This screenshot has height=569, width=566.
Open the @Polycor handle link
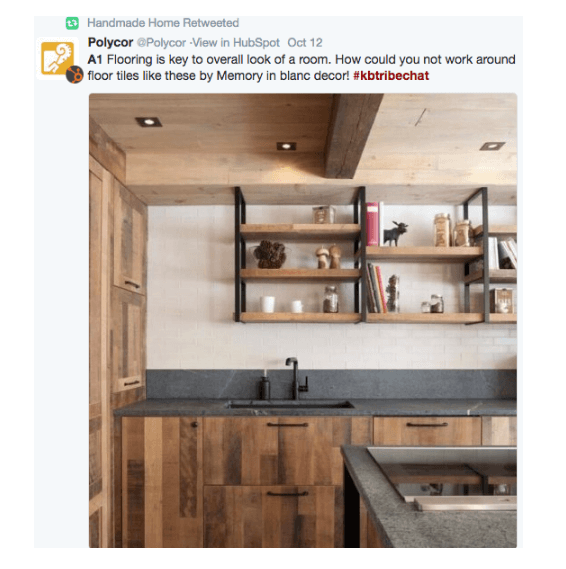pyautogui.click(x=161, y=43)
